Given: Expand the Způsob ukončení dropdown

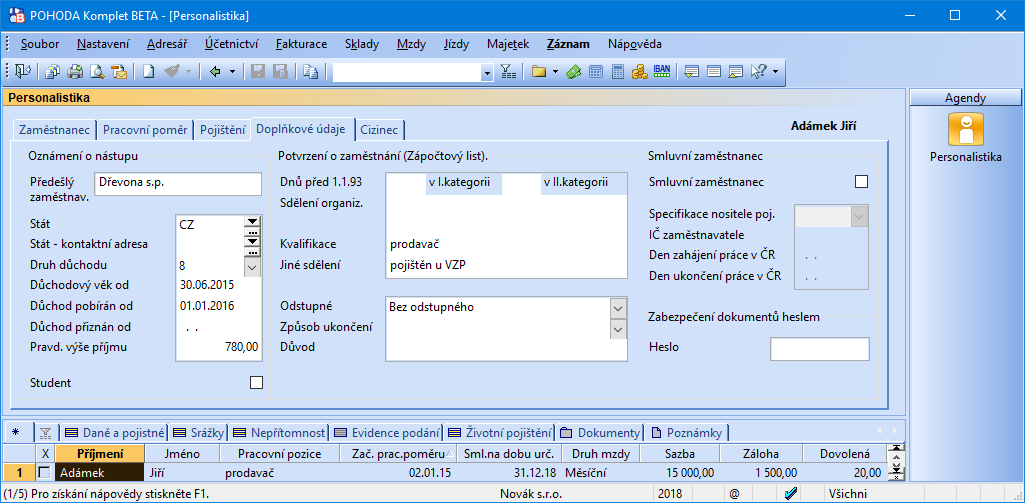Looking at the screenshot, I should point(618,328).
